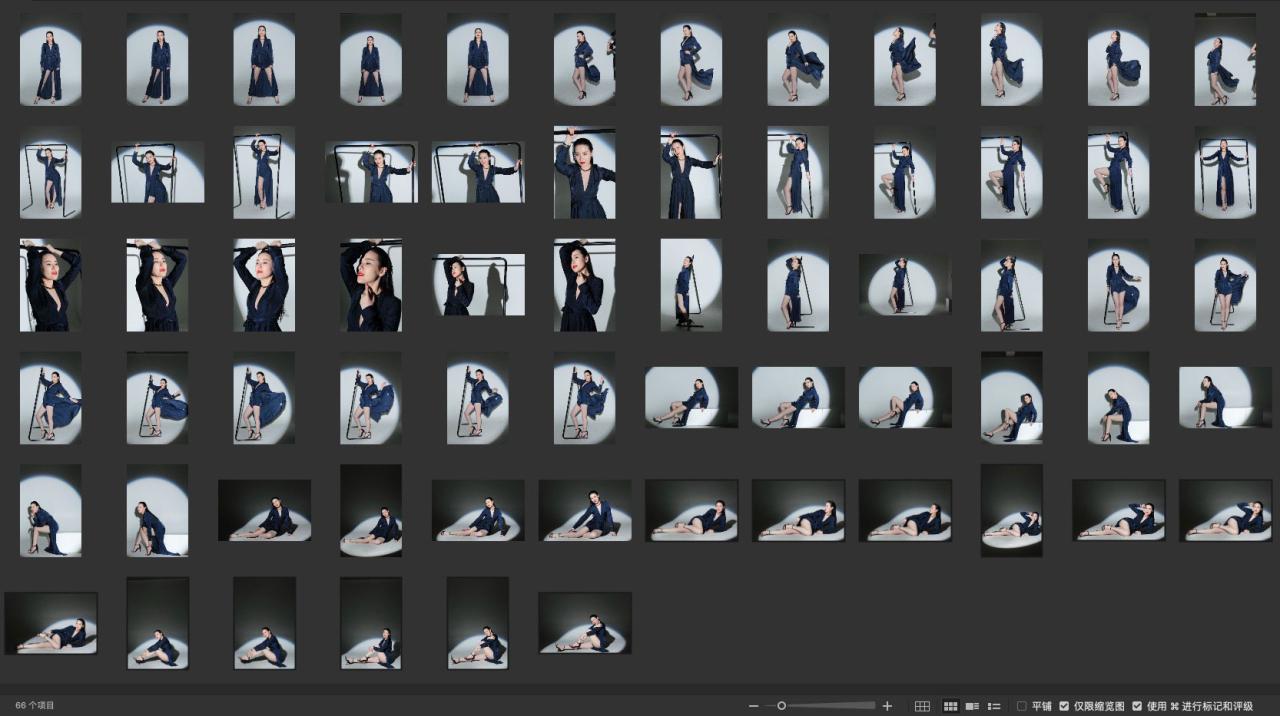Click the plus button to enlarge thumbnails

(x=887, y=706)
